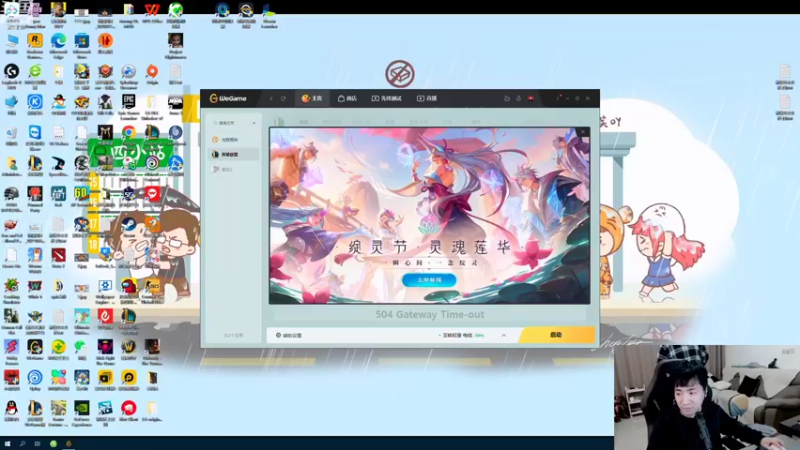The image size is (800, 450).
Task: Open TeamViewer desktop icon
Action: [35, 137]
